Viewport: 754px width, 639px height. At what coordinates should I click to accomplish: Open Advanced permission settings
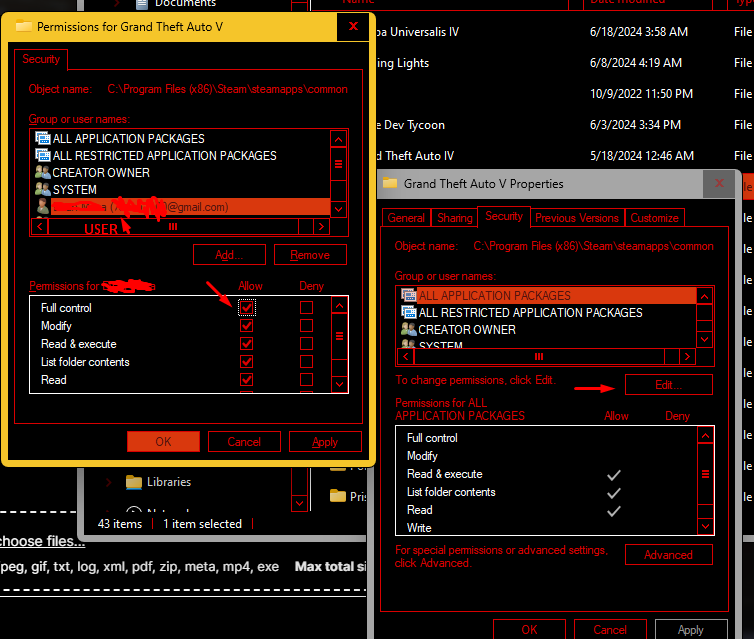coord(668,555)
